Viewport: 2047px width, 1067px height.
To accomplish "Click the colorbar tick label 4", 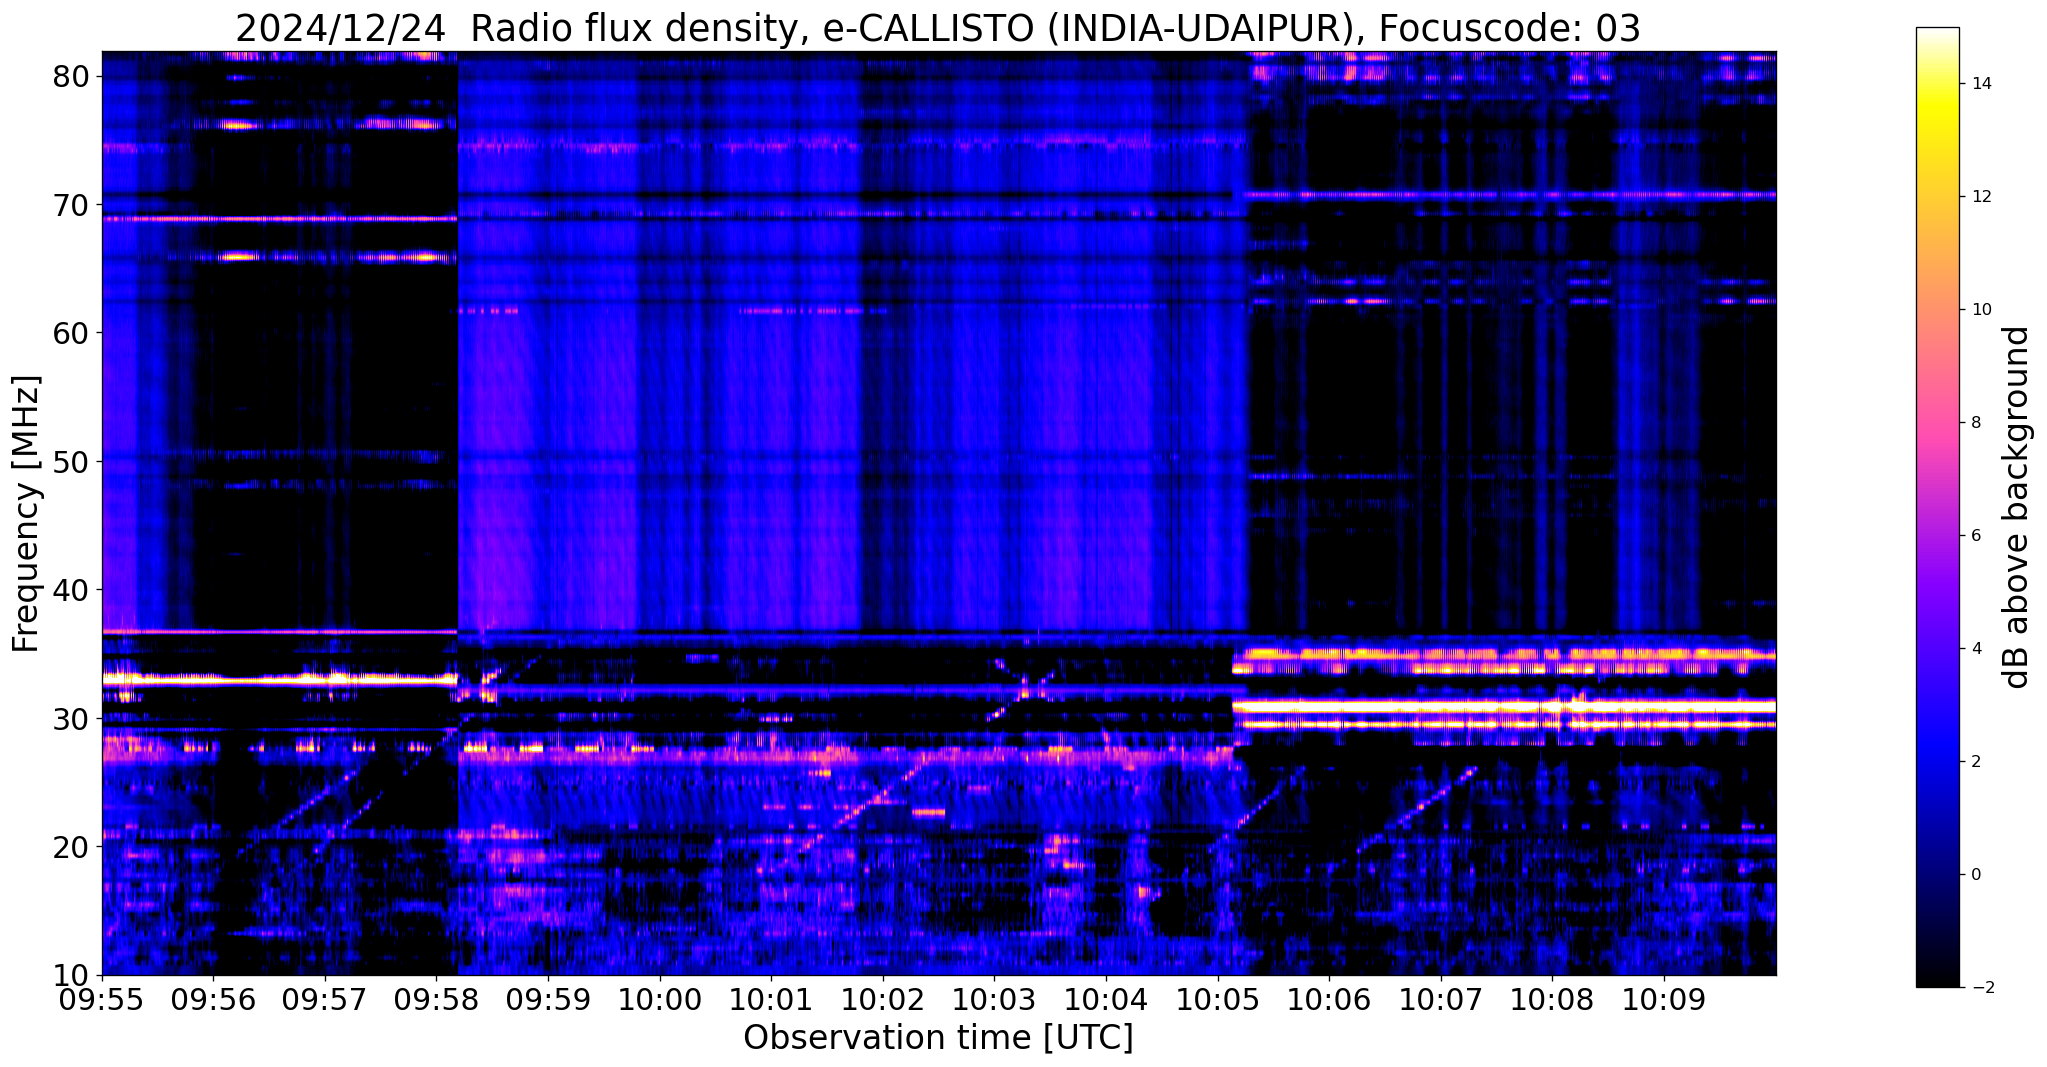I will tap(1975, 649).
